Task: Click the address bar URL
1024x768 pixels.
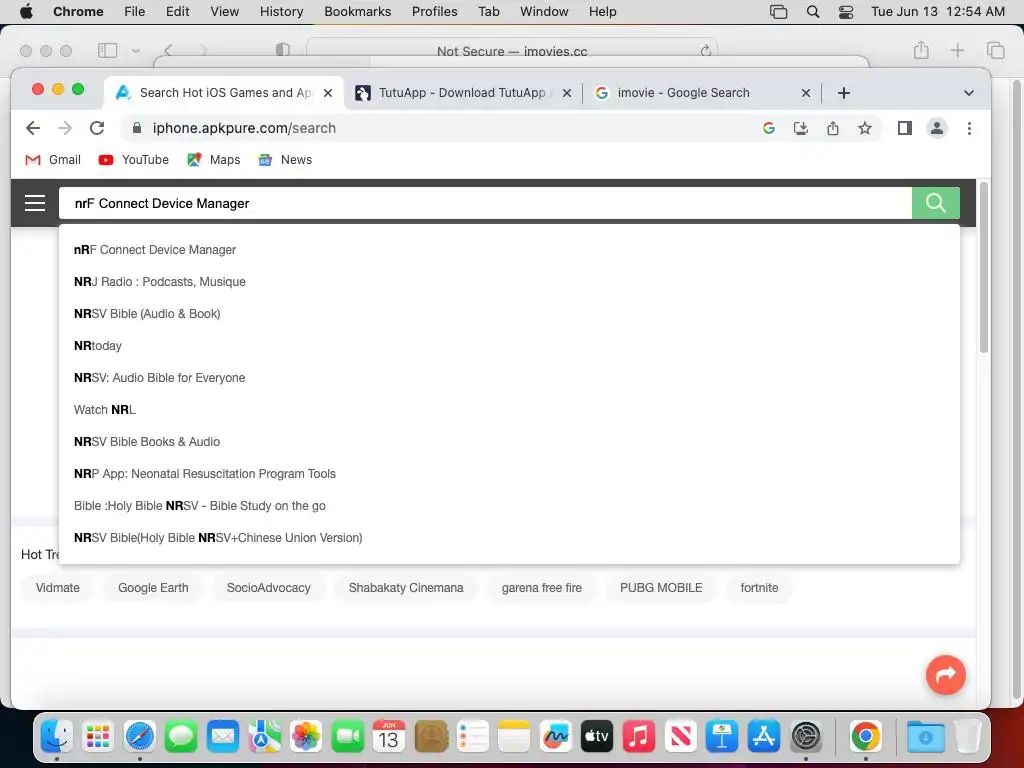Action: point(244,128)
